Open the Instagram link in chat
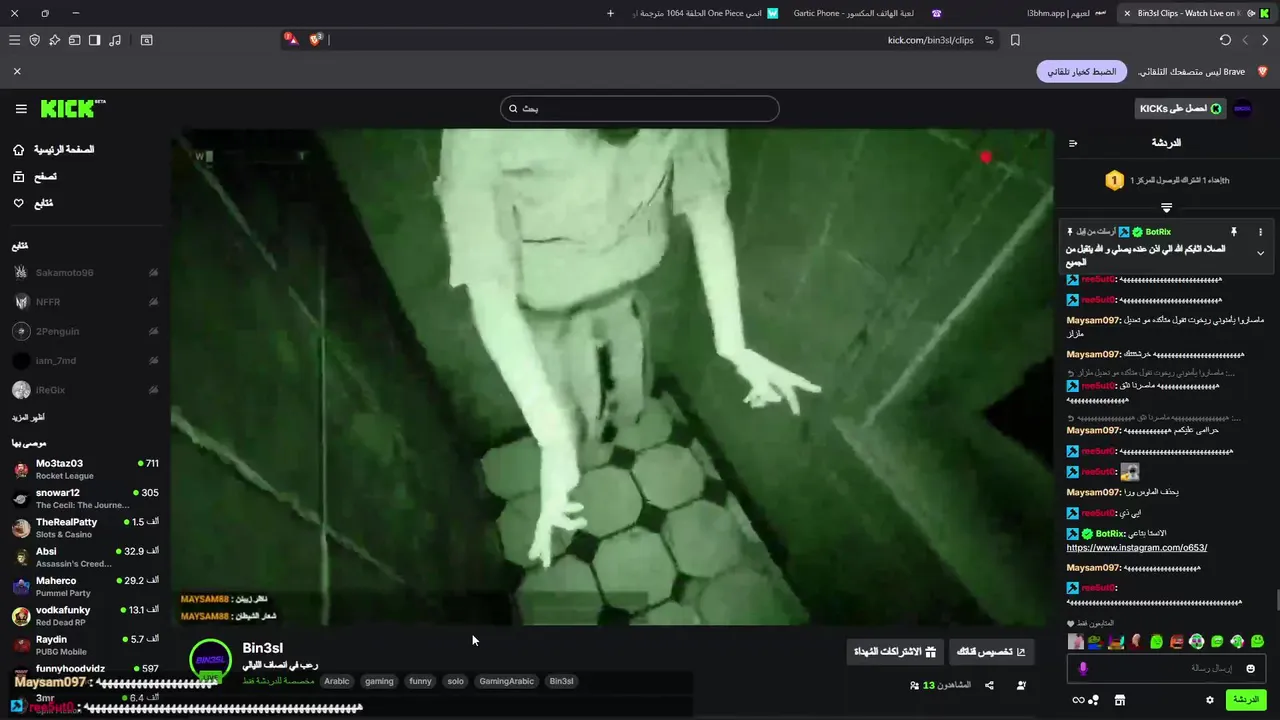 (1137, 548)
